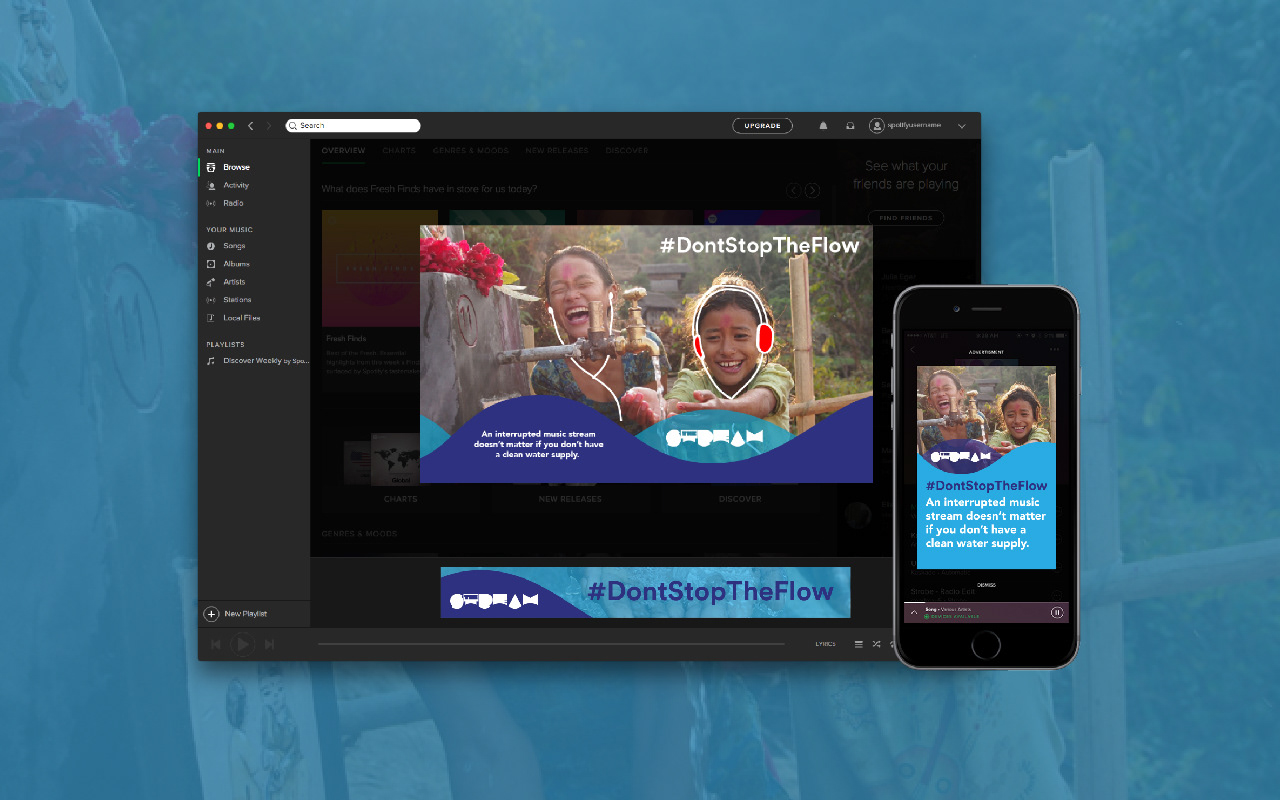Skip to the previous track
Viewport: 1280px width, 800px height.
pyautogui.click(x=215, y=645)
